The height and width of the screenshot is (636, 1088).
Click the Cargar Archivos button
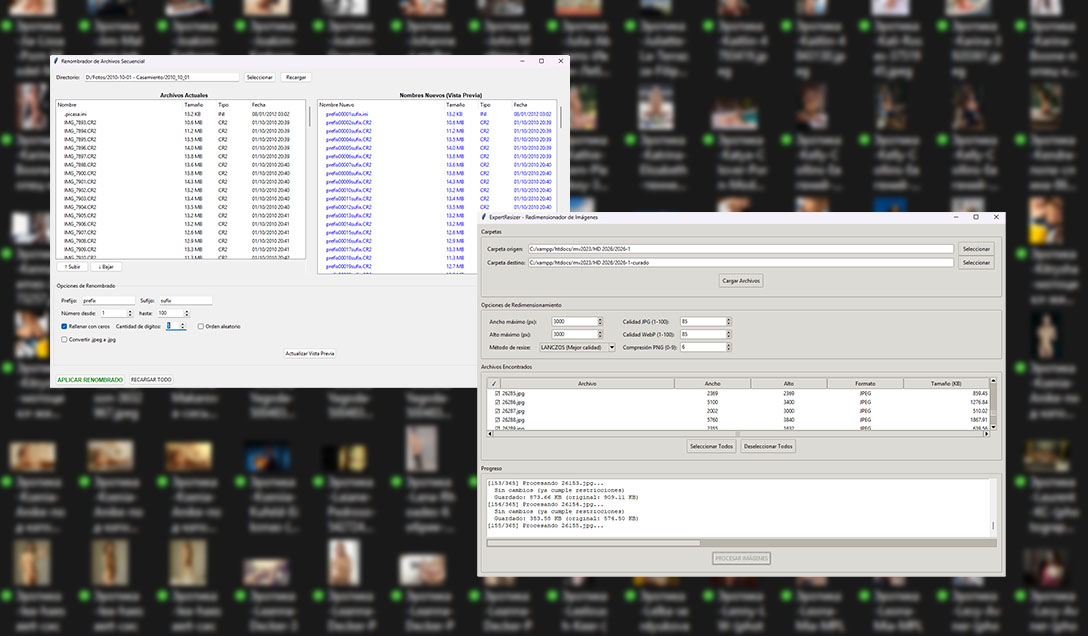tap(741, 281)
